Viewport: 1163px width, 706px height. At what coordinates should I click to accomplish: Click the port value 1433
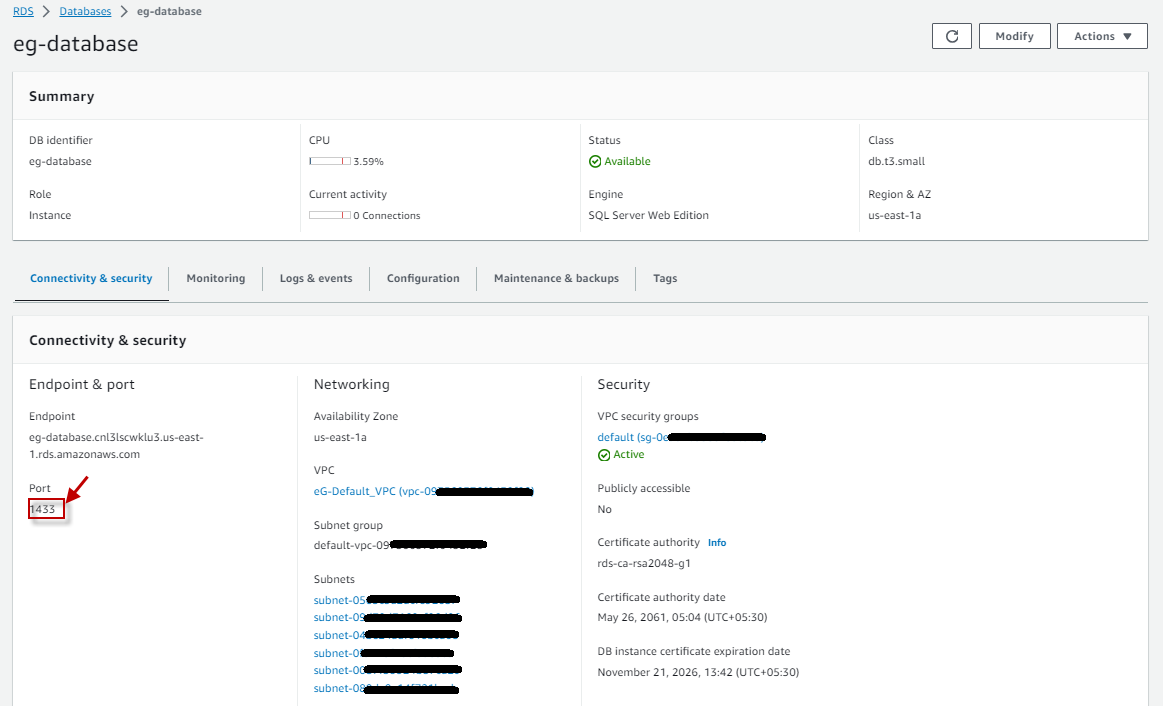click(x=43, y=509)
